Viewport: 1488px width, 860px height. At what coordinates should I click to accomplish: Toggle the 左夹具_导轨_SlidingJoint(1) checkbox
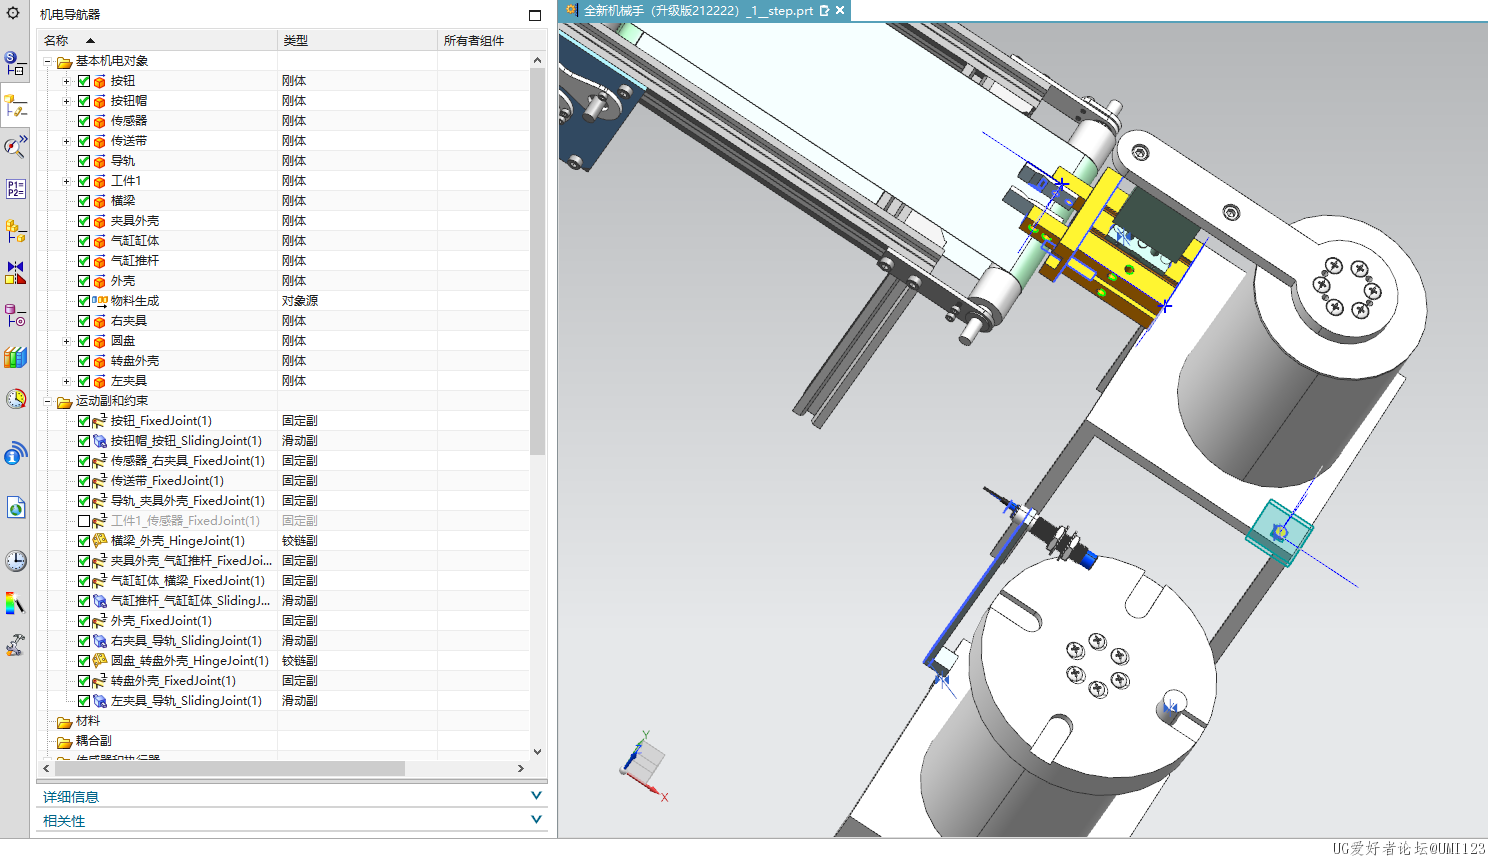click(x=84, y=701)
